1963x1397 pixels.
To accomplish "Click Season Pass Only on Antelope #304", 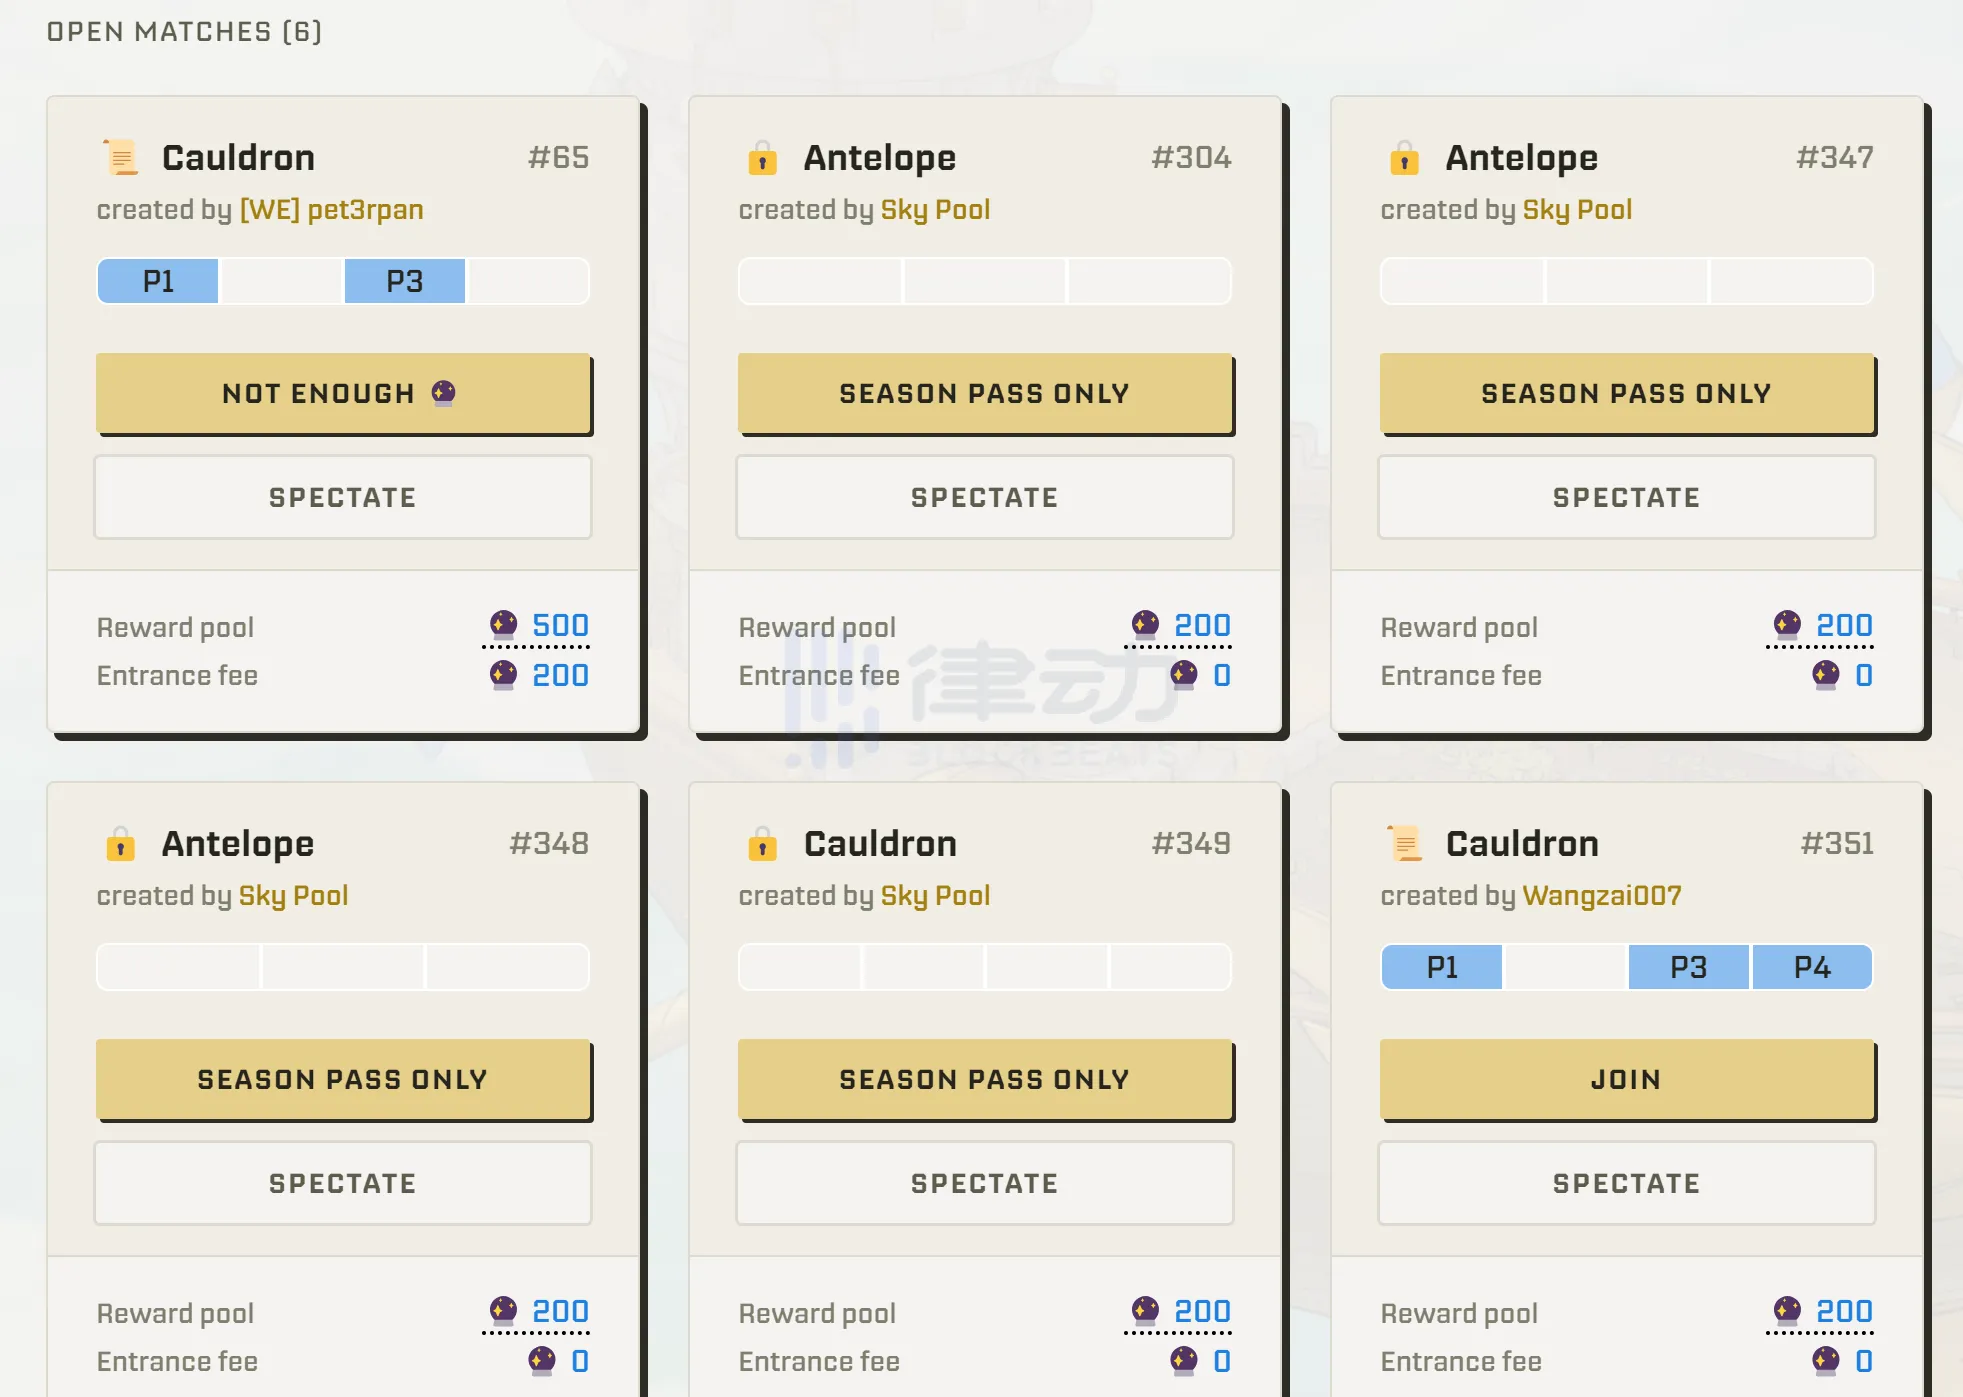I will 984,393.
